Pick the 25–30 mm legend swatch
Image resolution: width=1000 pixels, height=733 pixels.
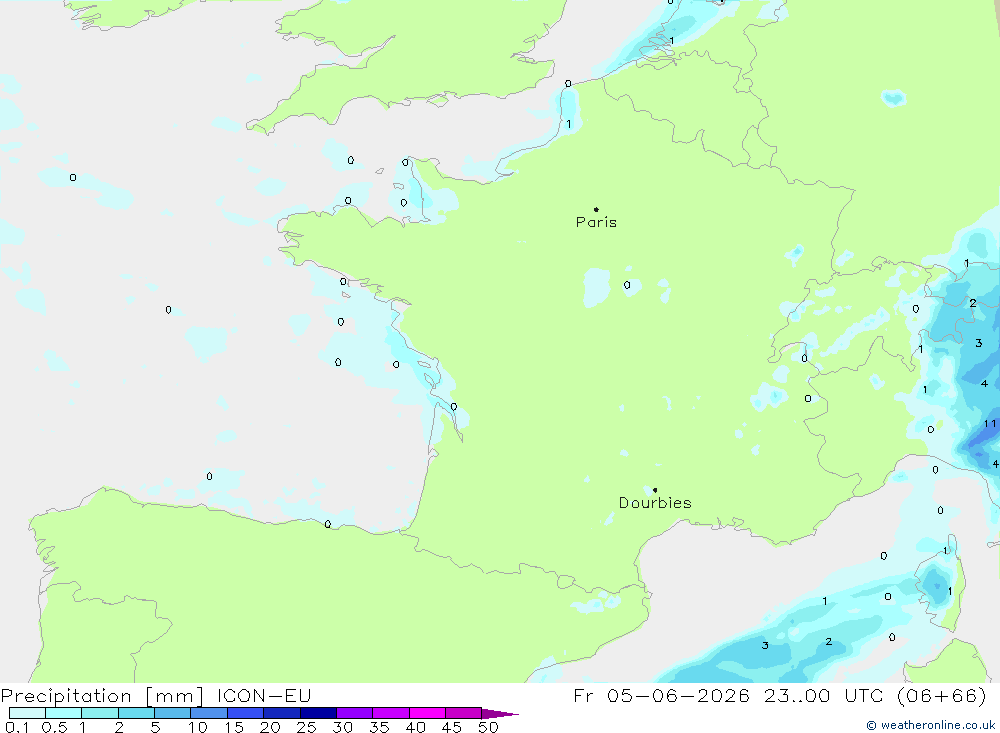pos(318,713)
